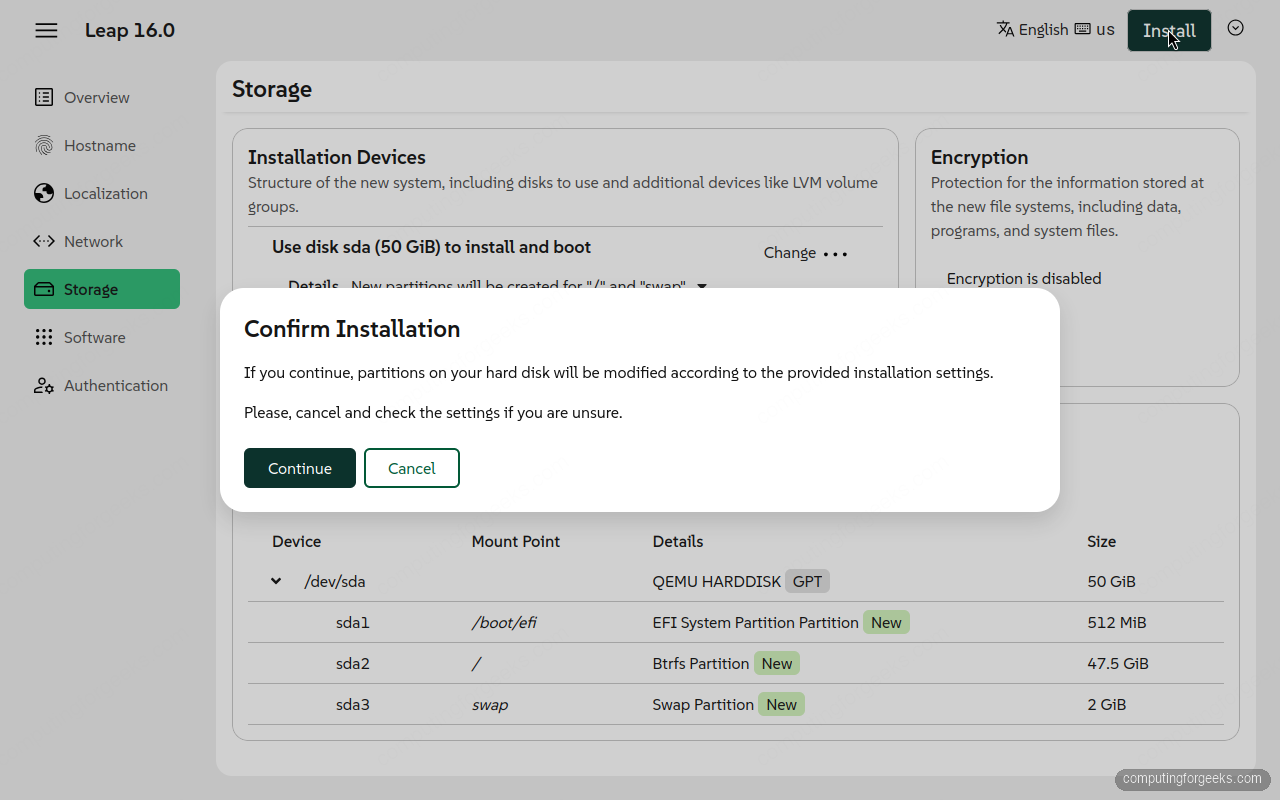Click the /boot/efi mount point
The width and height of the screenshot is (1280, 800).
click(504, 622)
